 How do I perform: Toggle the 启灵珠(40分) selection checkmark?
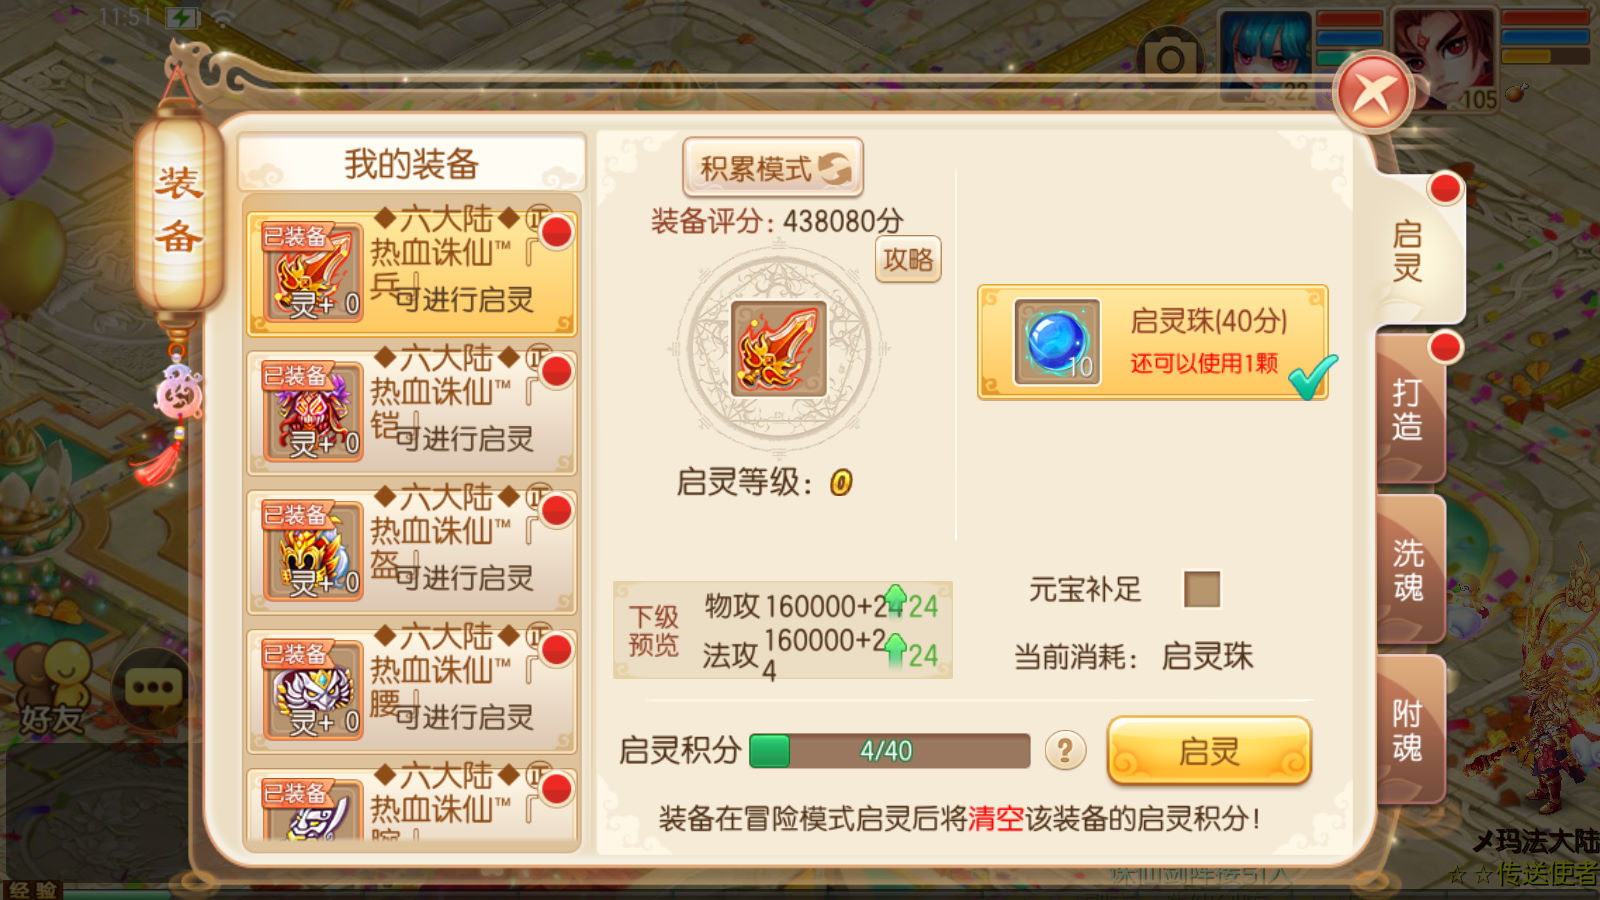tap(1312, 377)
